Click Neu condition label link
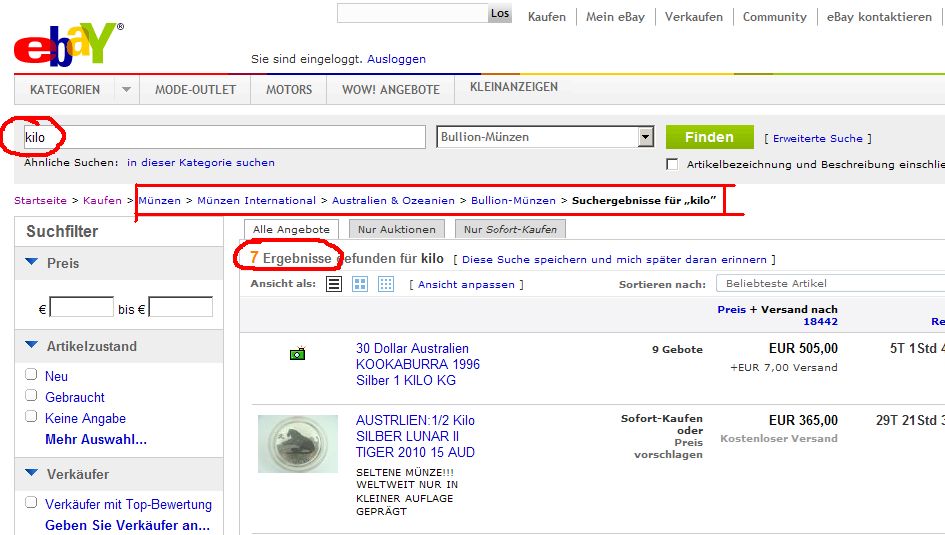The height and width of the screenshot is (535, 945). [56, 376]
